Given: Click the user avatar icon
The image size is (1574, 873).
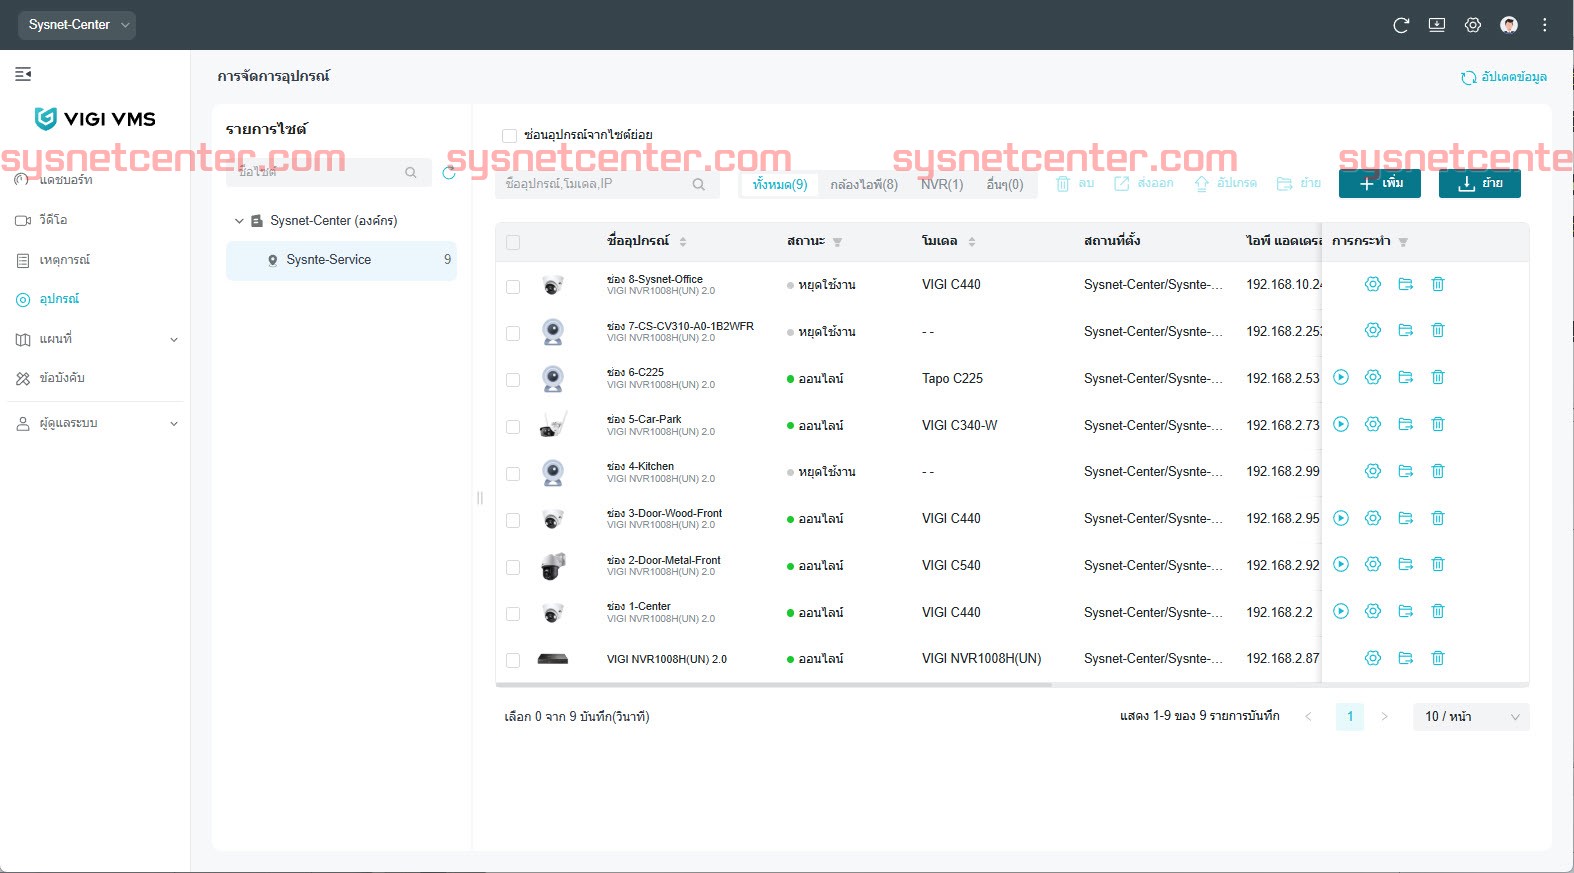Looking at the screenshot, I should tap(1509, 25).
